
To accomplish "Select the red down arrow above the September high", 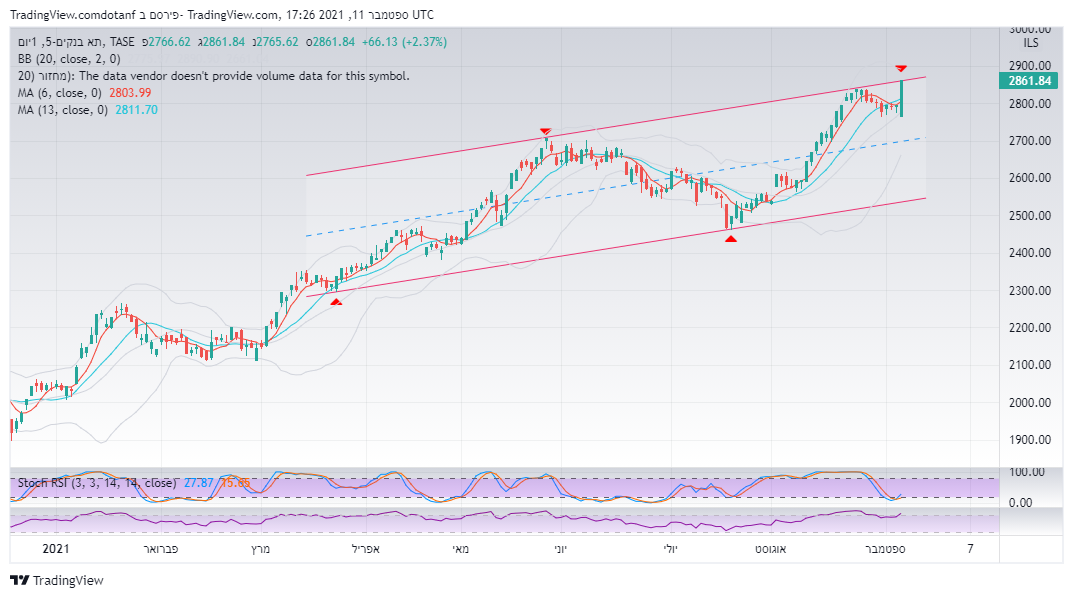I will click(x=901, y=68).
